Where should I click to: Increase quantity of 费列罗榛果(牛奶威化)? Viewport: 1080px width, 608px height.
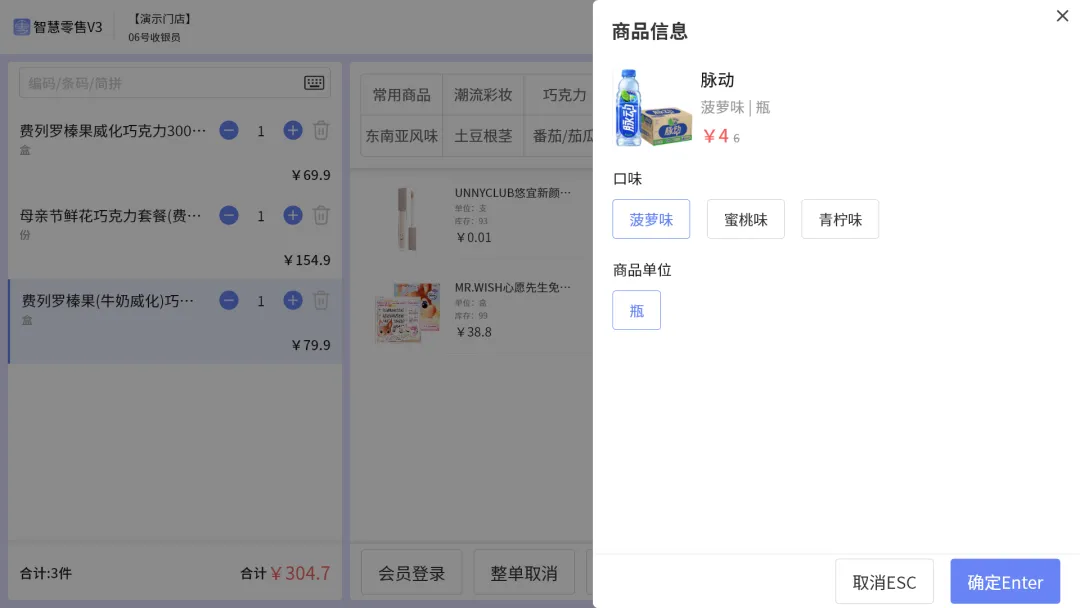[x=293, y=300]
